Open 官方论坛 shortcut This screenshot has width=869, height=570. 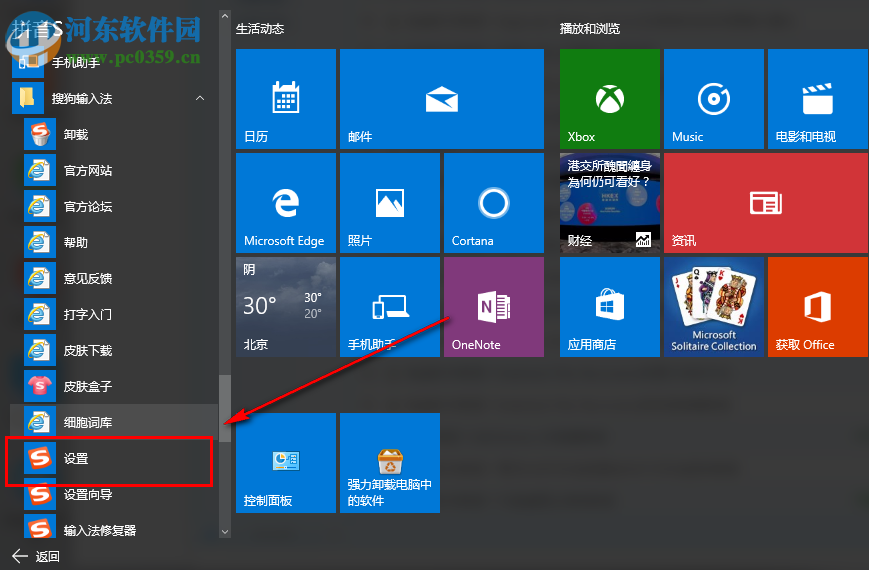[114, 206]
